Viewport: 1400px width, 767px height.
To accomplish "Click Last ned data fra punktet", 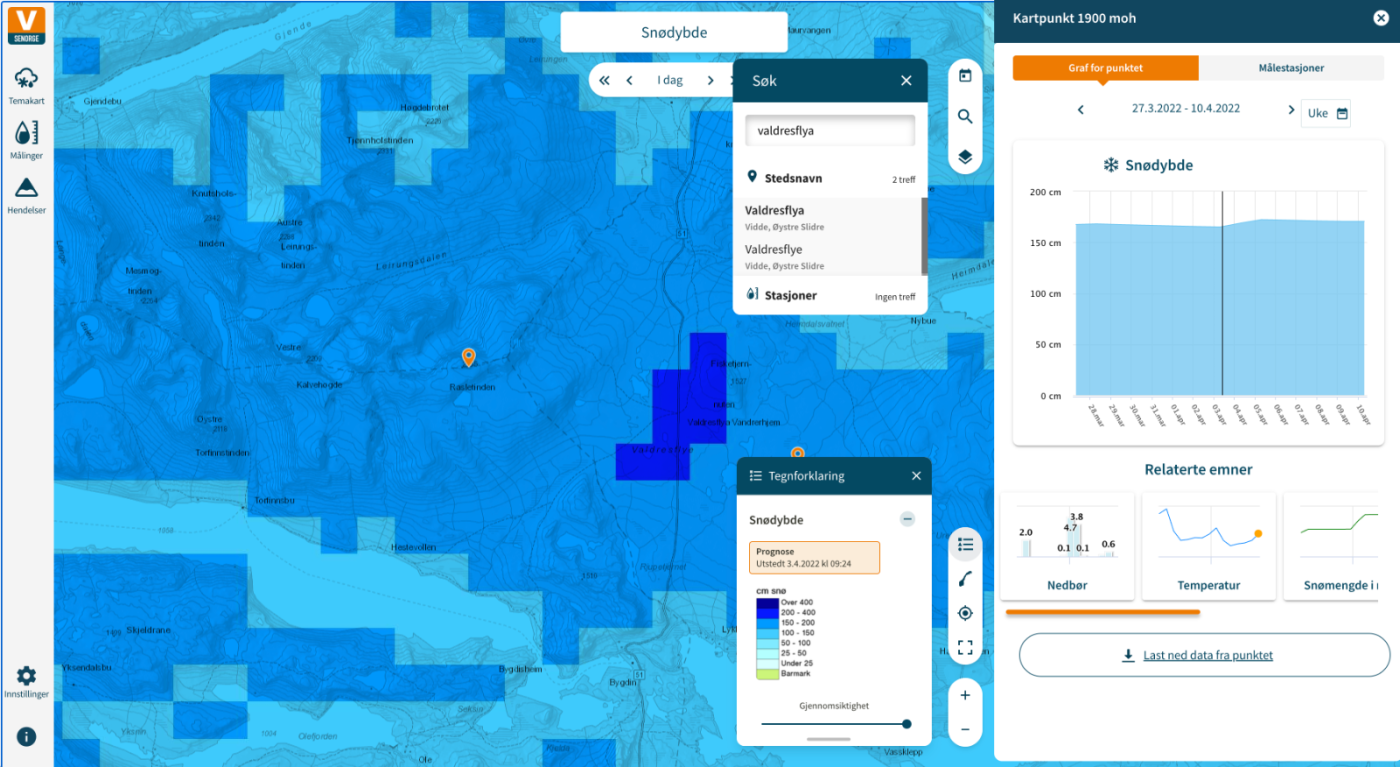I will click(x=1204, y=655).
